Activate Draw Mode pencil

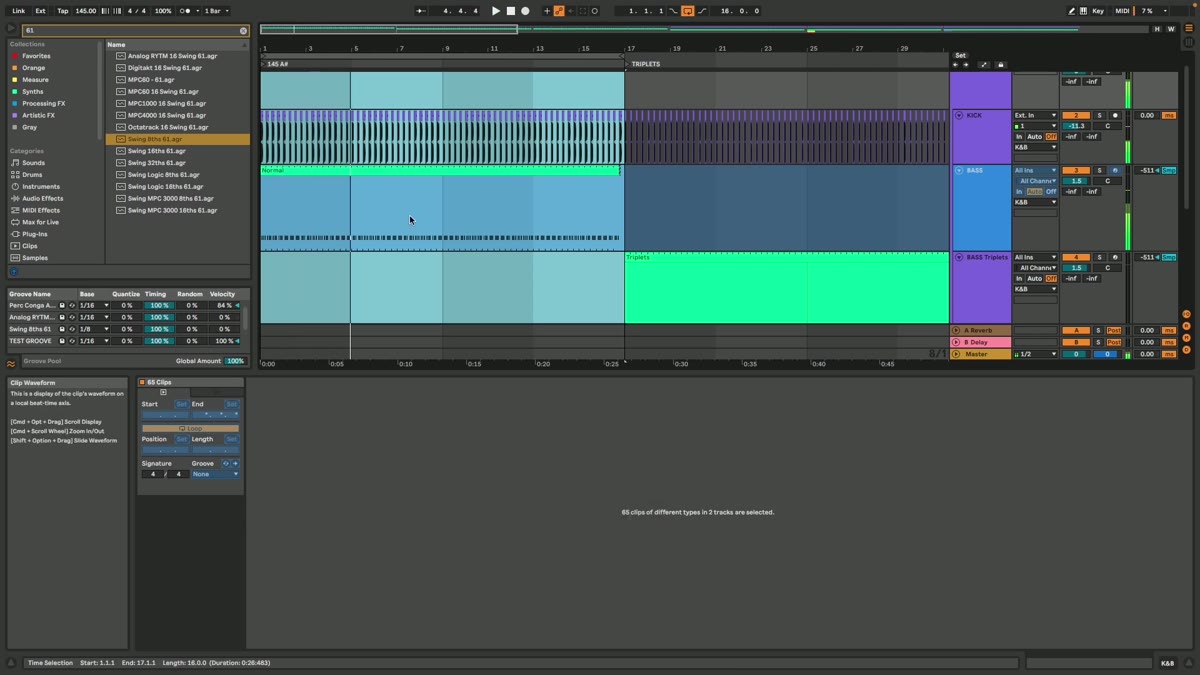coord(1071,11)
